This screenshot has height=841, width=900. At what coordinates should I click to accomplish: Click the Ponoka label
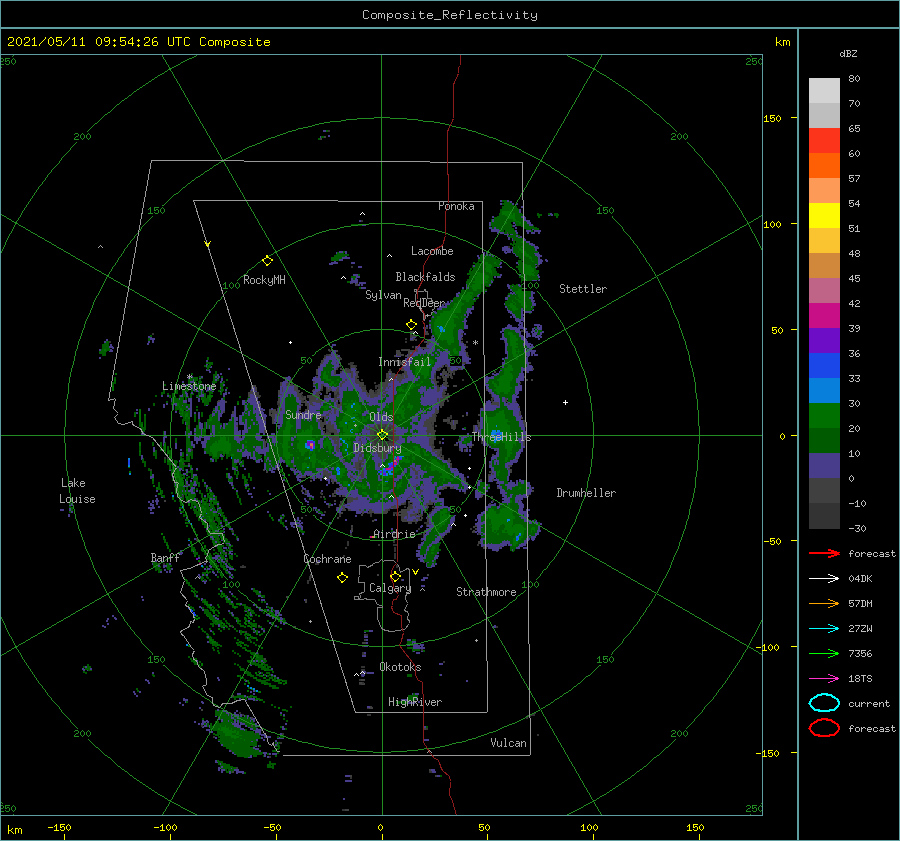(456, 206)
